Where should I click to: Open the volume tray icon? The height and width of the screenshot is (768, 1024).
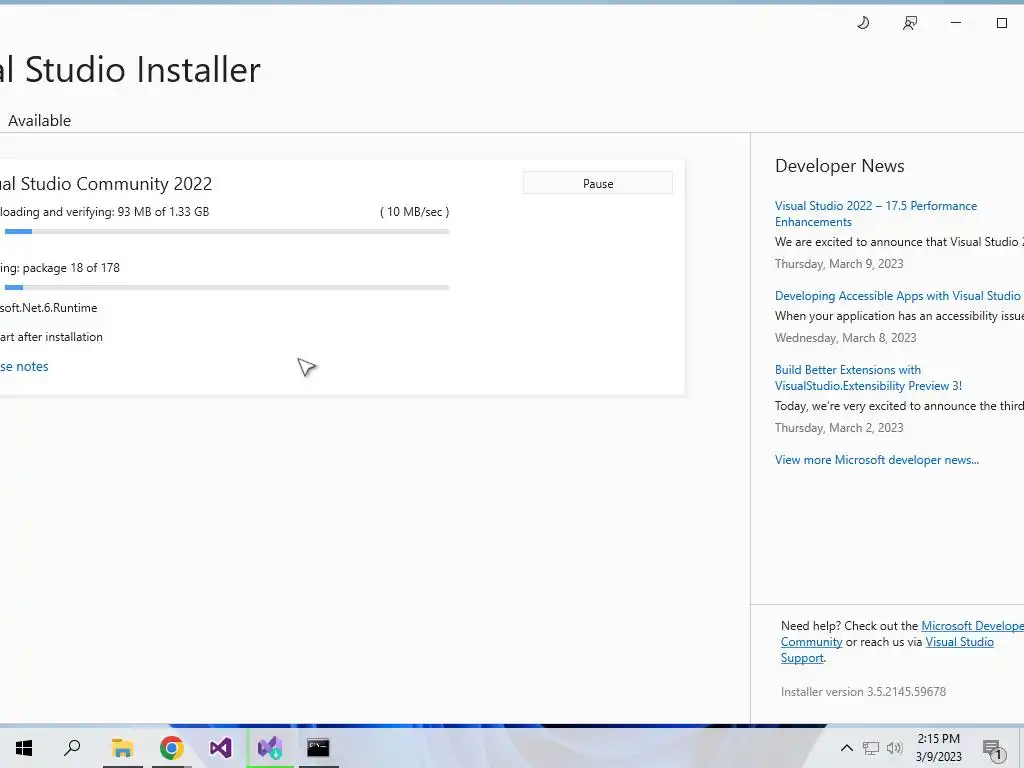[x=894, y=748]
